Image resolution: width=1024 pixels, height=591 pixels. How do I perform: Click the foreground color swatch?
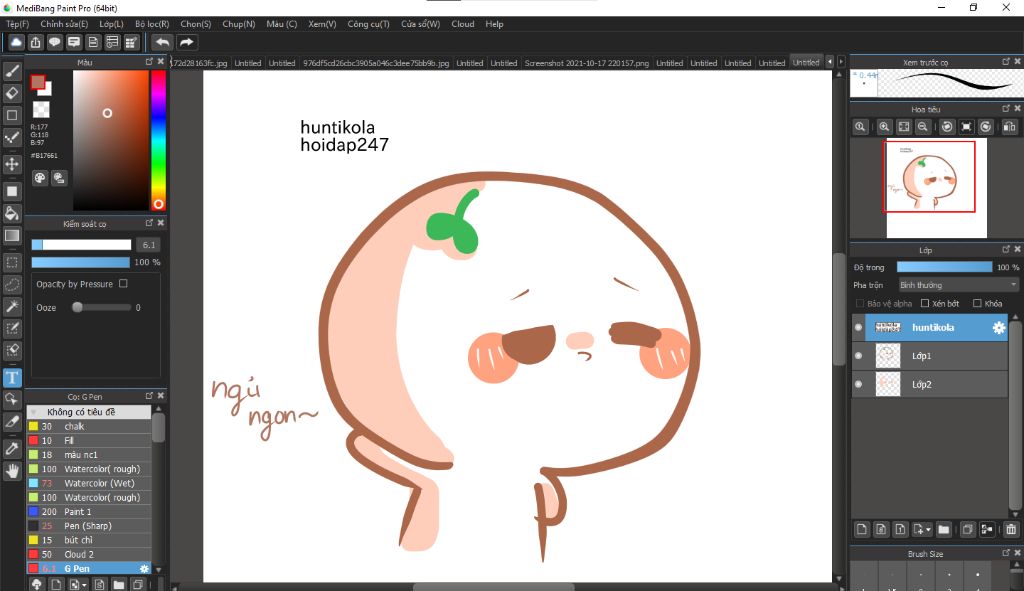click(38, 82)
